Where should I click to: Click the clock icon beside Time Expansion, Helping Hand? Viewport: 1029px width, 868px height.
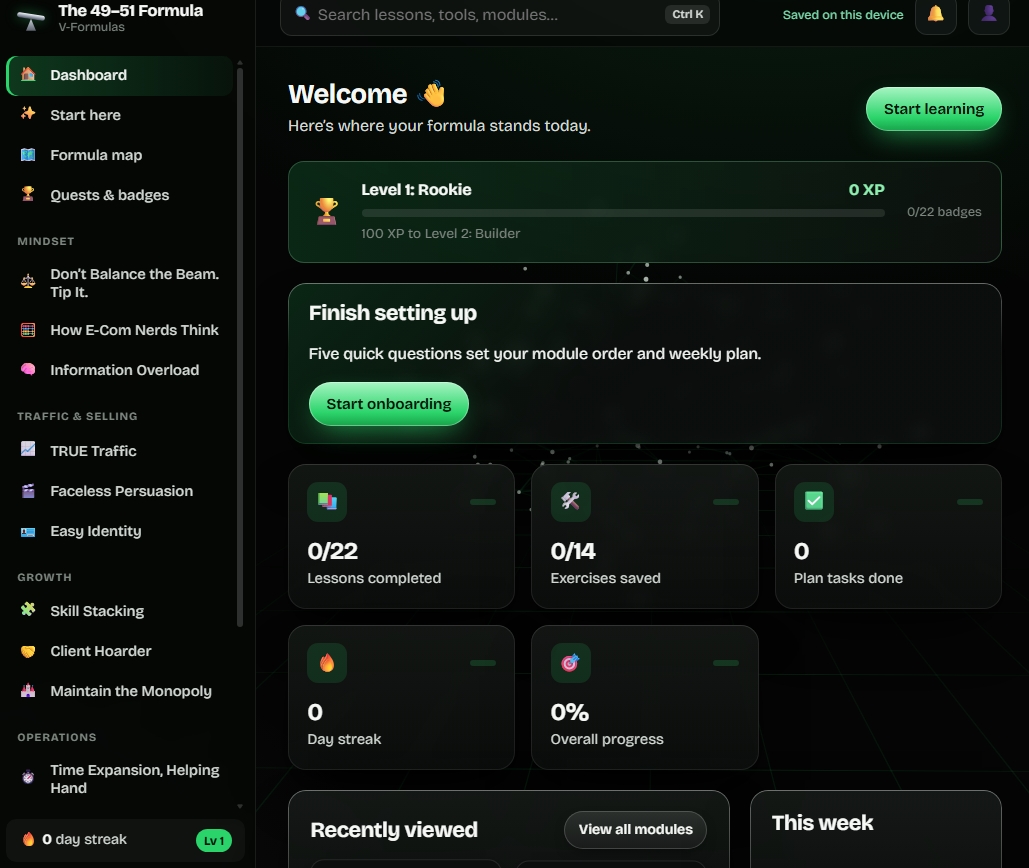coord(28,777)
